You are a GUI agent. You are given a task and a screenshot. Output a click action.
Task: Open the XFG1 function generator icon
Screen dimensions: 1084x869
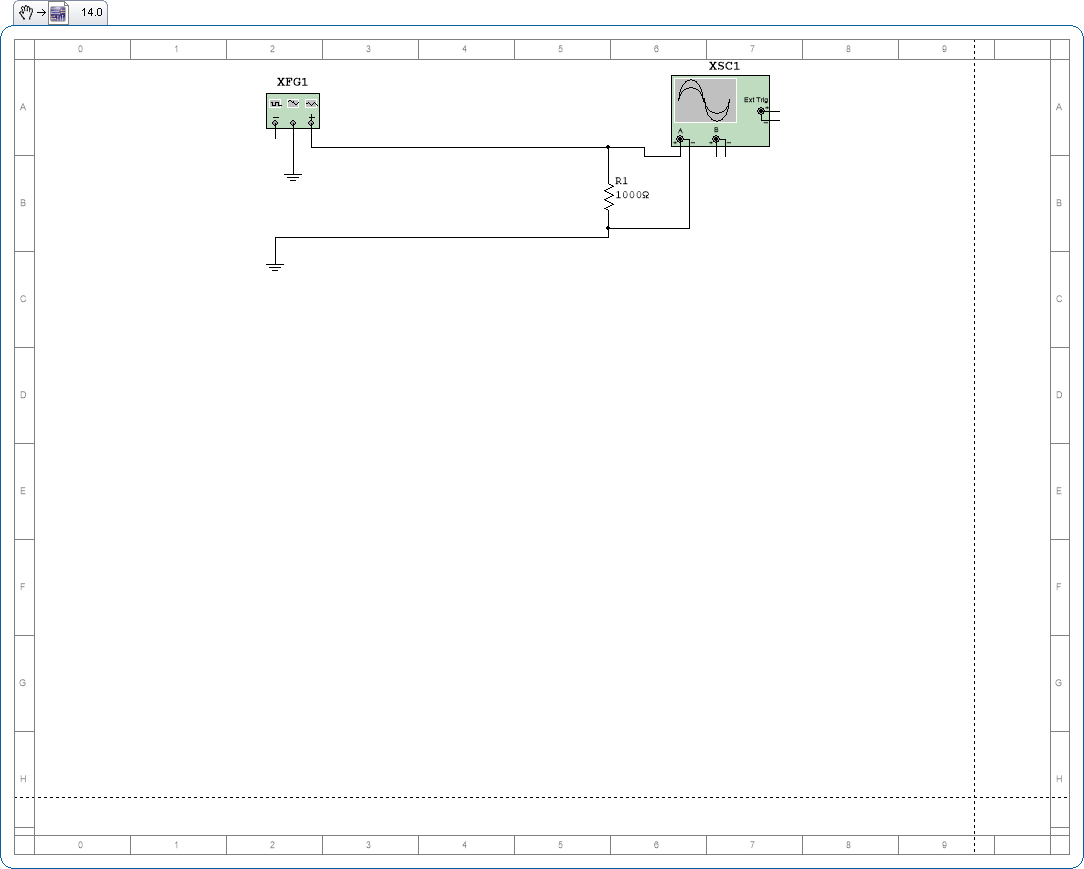(292, 110)
